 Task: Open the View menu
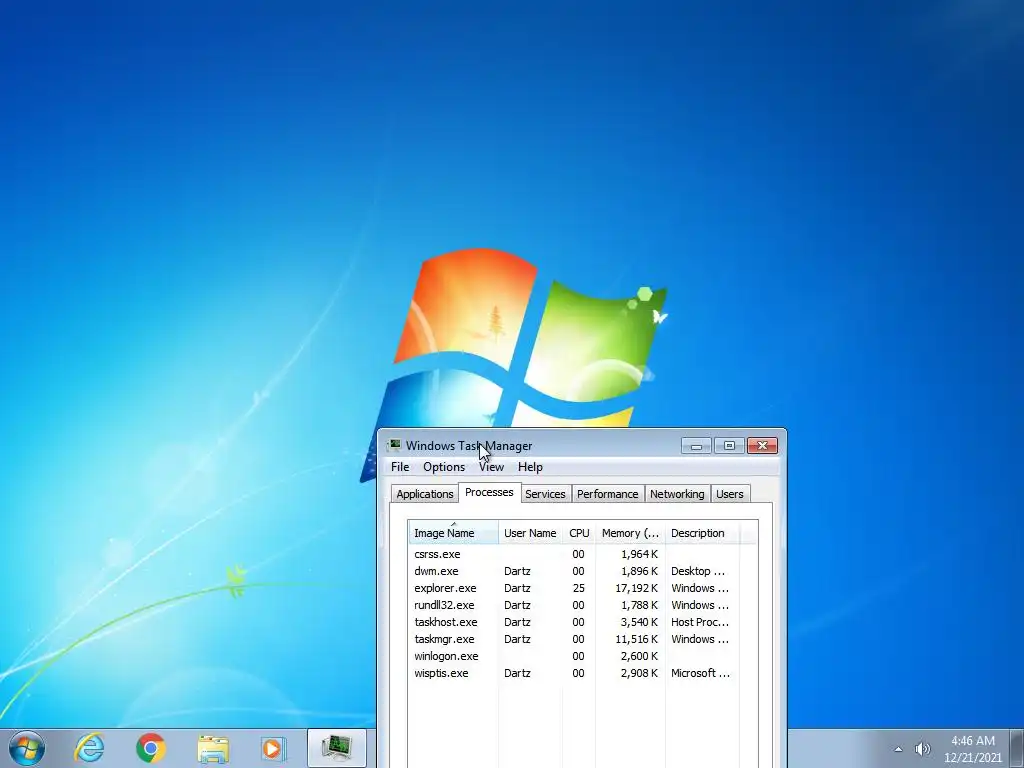[x=491, y=467]
